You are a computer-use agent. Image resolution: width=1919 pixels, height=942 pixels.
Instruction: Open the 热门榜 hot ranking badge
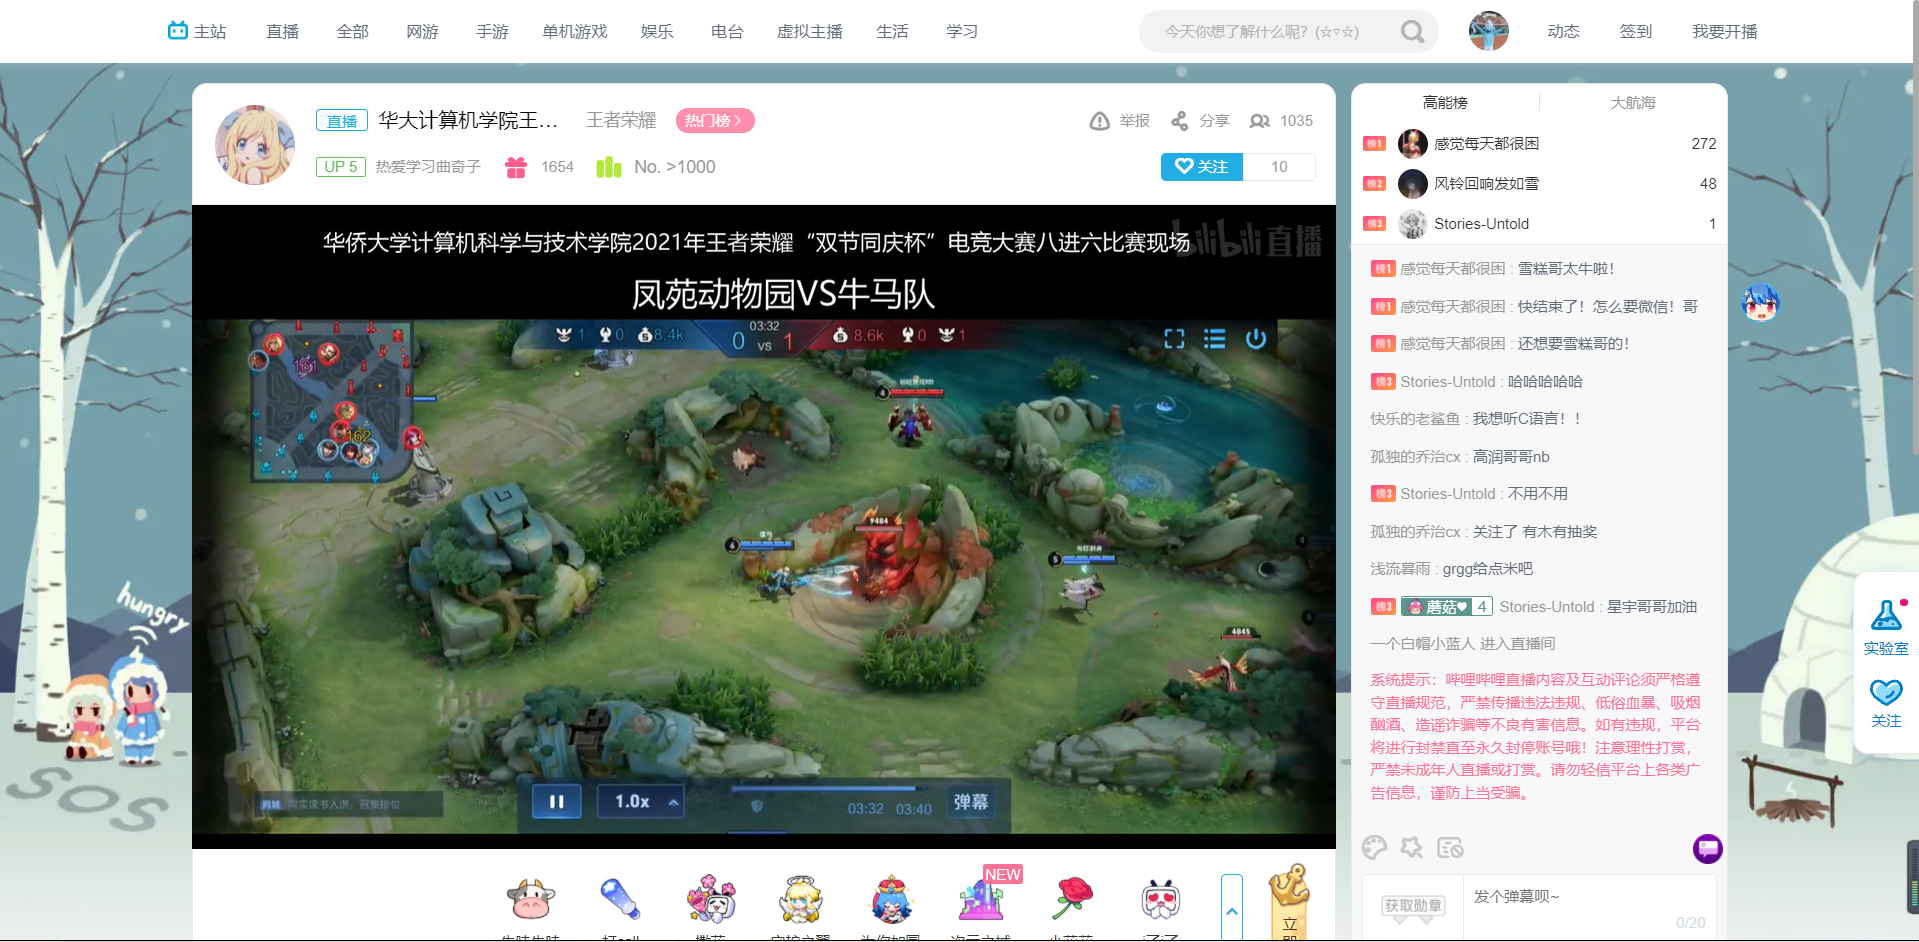pos(715,121)
